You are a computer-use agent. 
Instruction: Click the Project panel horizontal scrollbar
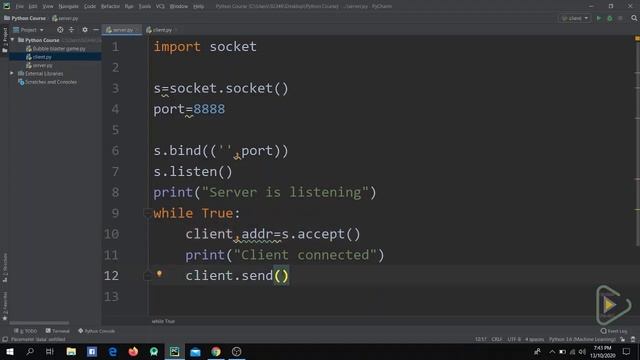(x=39, y=323)
